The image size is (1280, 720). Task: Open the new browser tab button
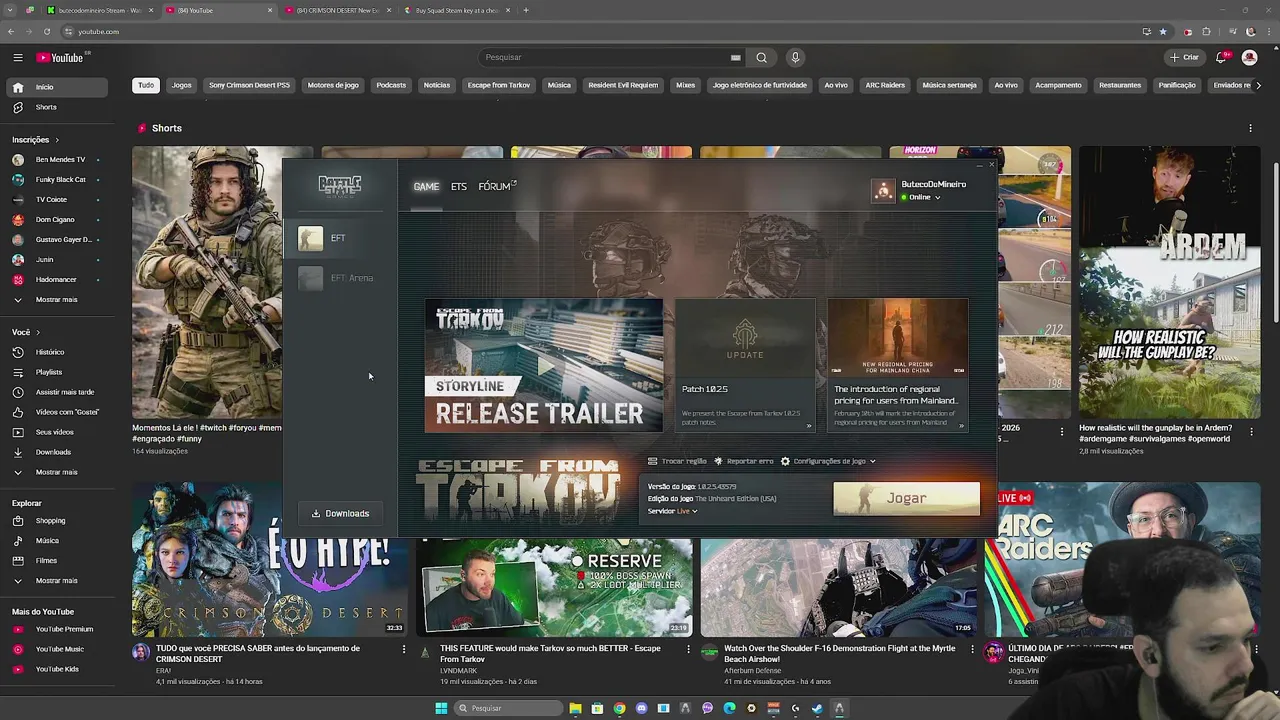click(526, 10)
